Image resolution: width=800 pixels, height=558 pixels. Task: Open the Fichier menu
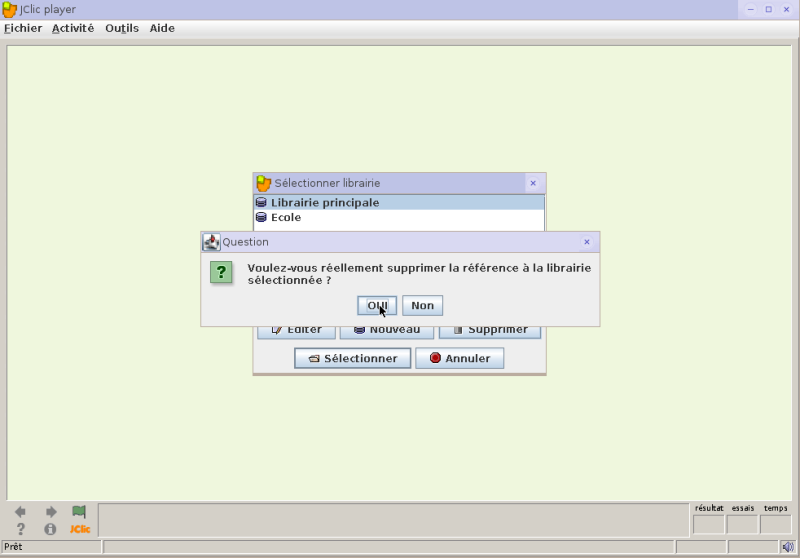(23, 29)
